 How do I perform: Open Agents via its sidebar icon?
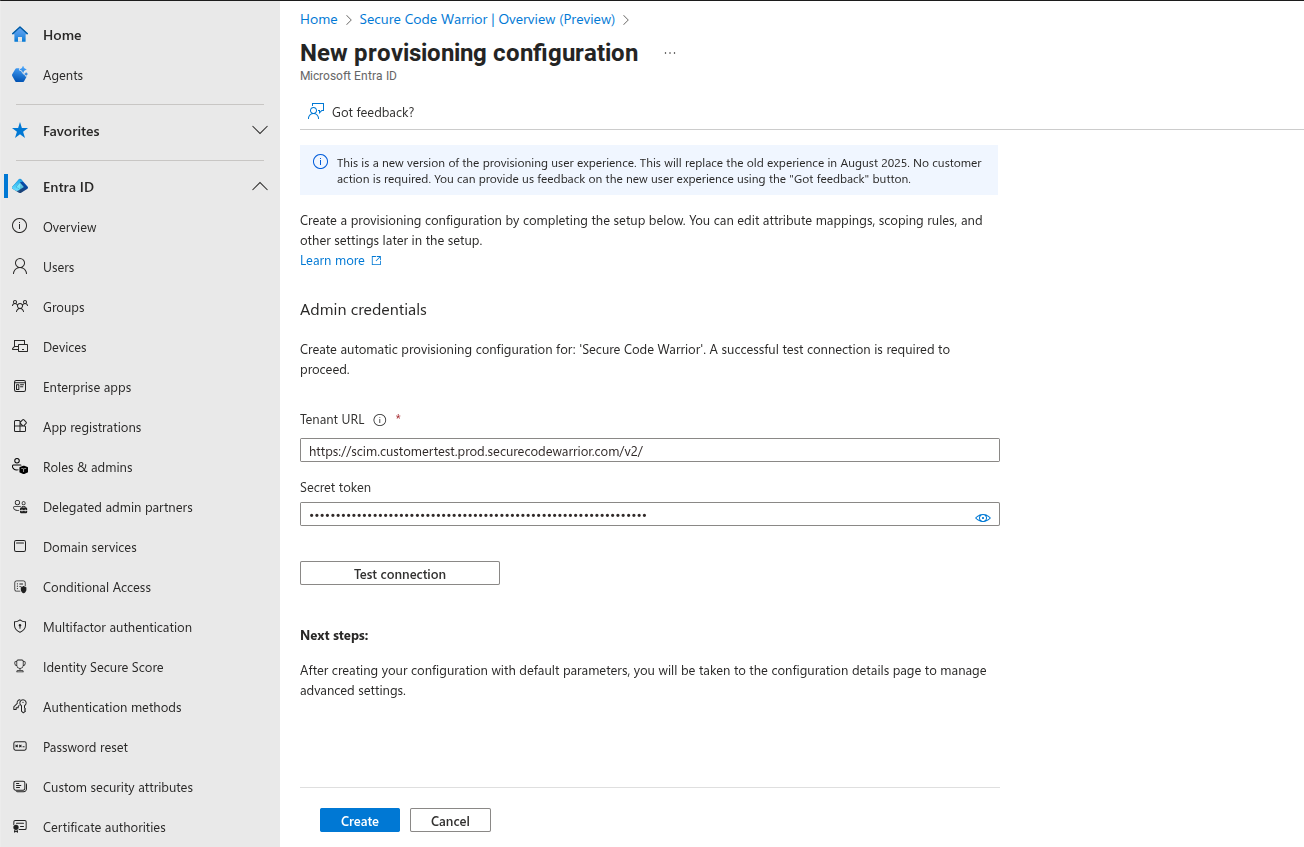click(20, 75)
